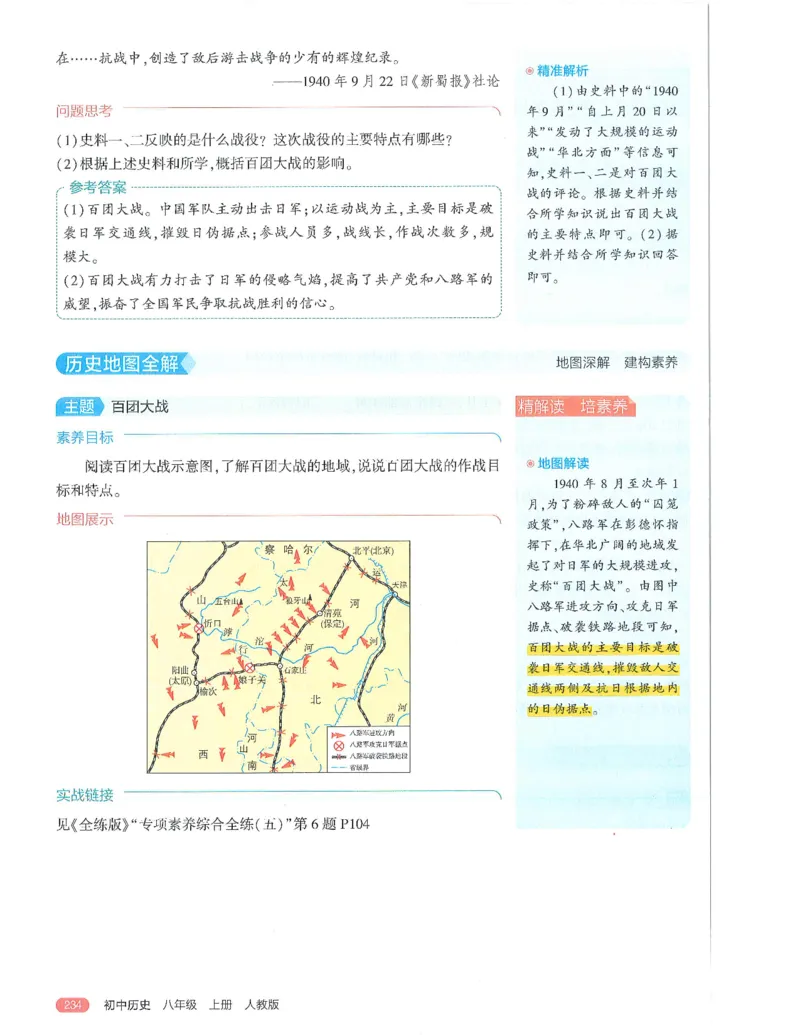Click the 五台山 mountain peak symbol on map

241,601
